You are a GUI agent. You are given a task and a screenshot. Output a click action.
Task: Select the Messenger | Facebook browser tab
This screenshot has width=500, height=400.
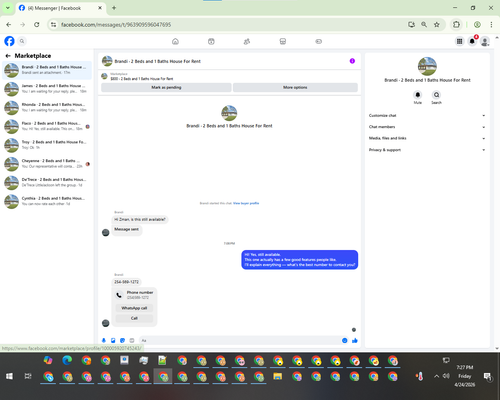click(x=60, y=8)
